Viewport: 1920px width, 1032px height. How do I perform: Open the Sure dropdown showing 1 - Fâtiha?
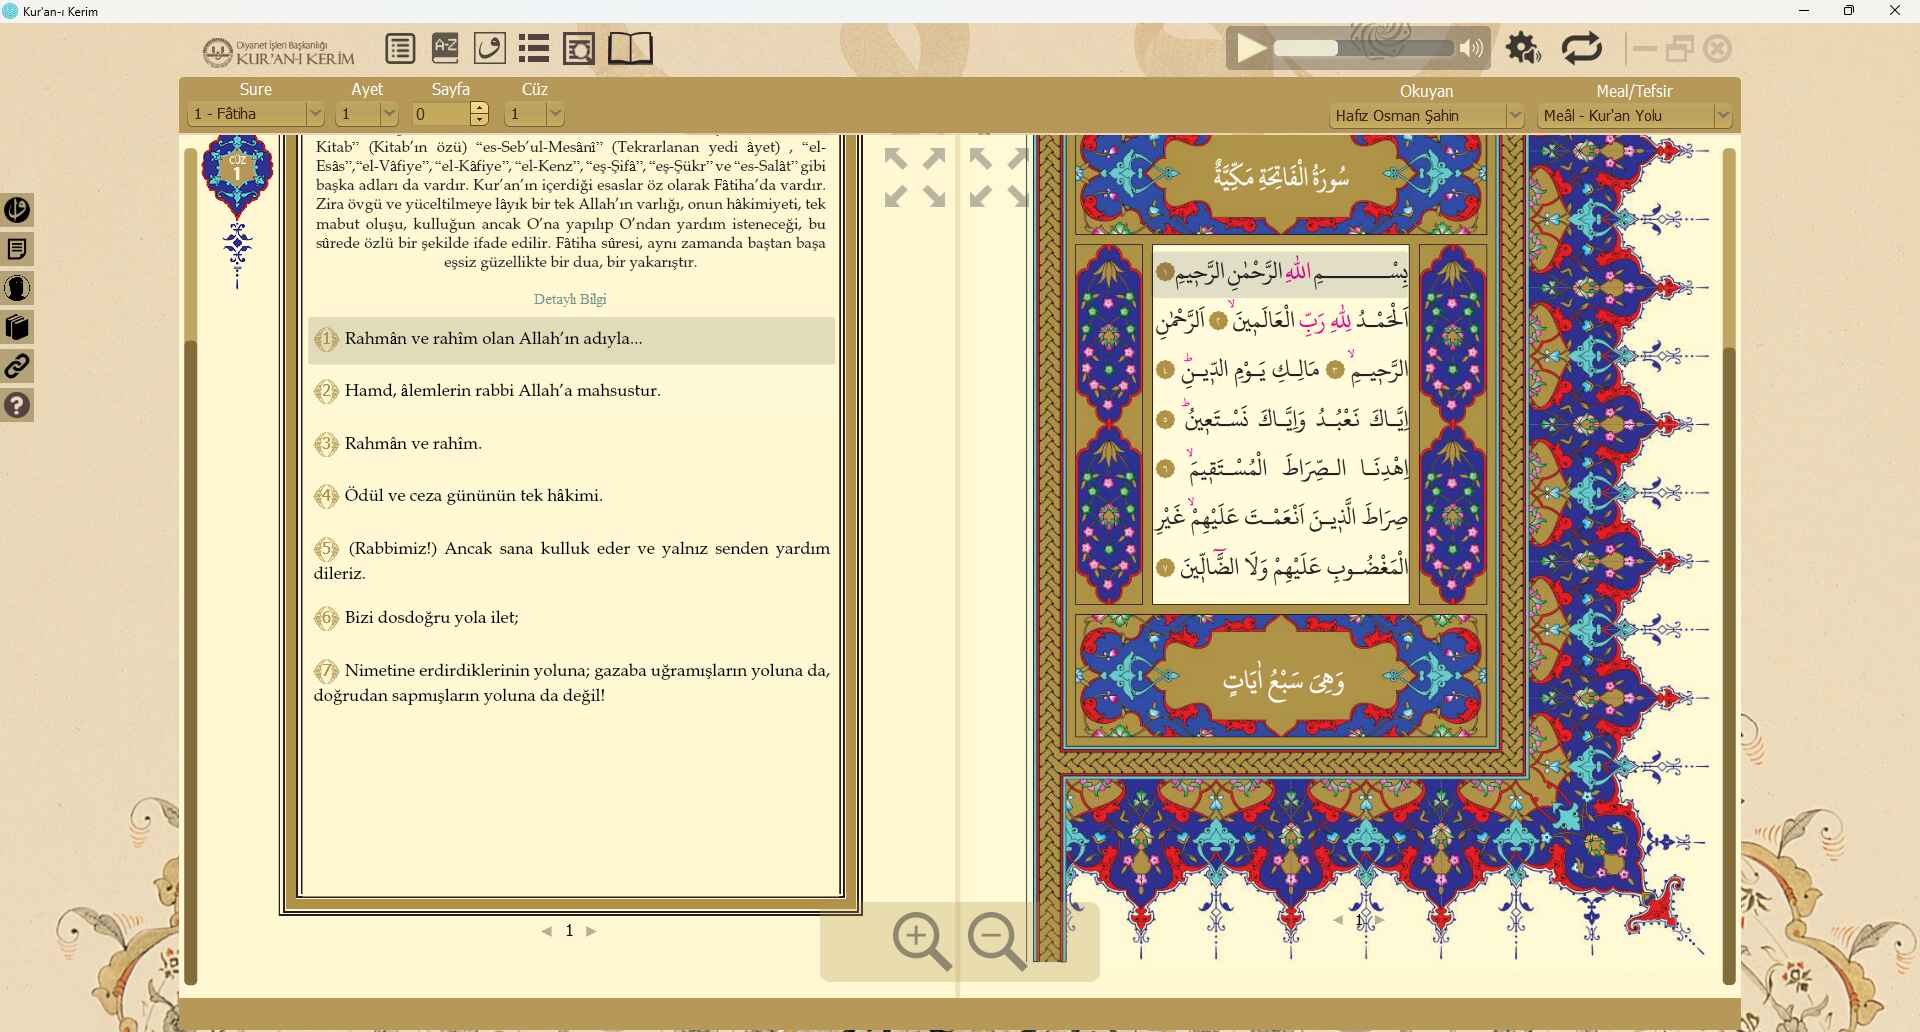click(256, 114)
